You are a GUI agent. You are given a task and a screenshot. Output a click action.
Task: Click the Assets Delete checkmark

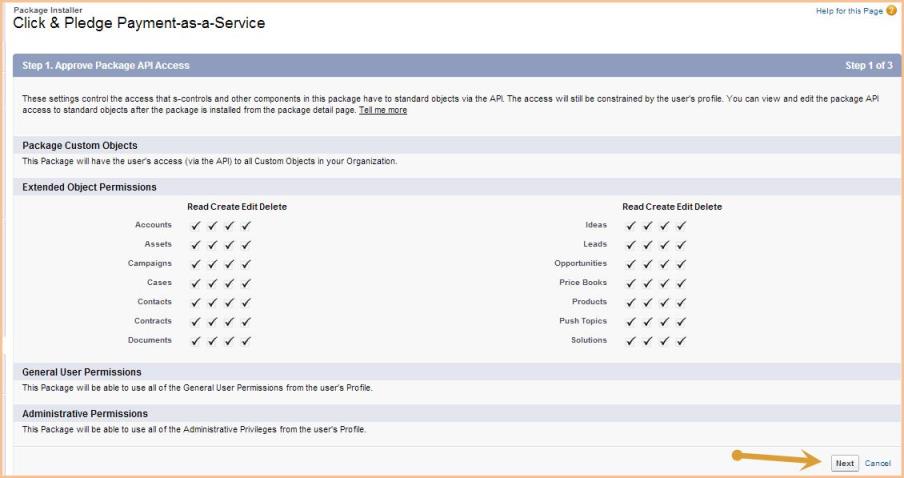[246, 244]
